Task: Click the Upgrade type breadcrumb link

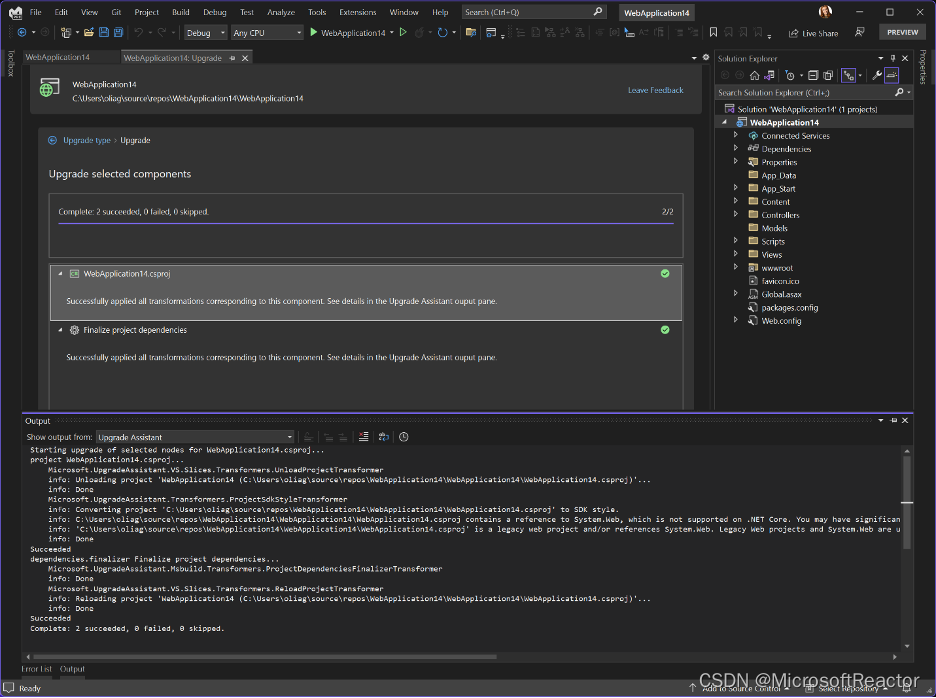Action: (87, 140)
